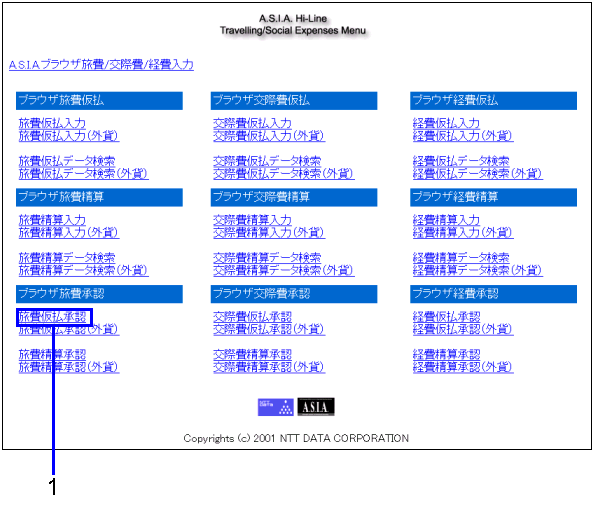The height and width of the screenshot is (505, 594).
Task: Open 旅費仮払入力 link
Action: click(52, 123)
